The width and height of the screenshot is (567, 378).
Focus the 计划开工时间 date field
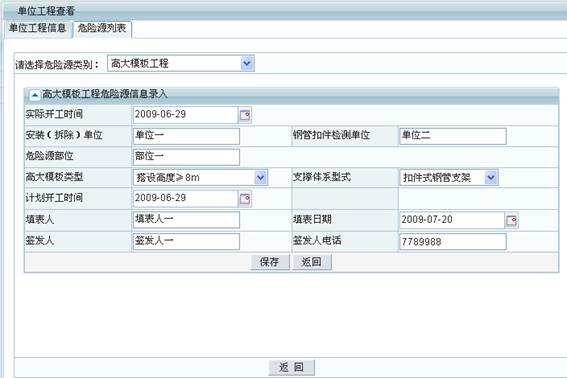[x=186, y=198]
